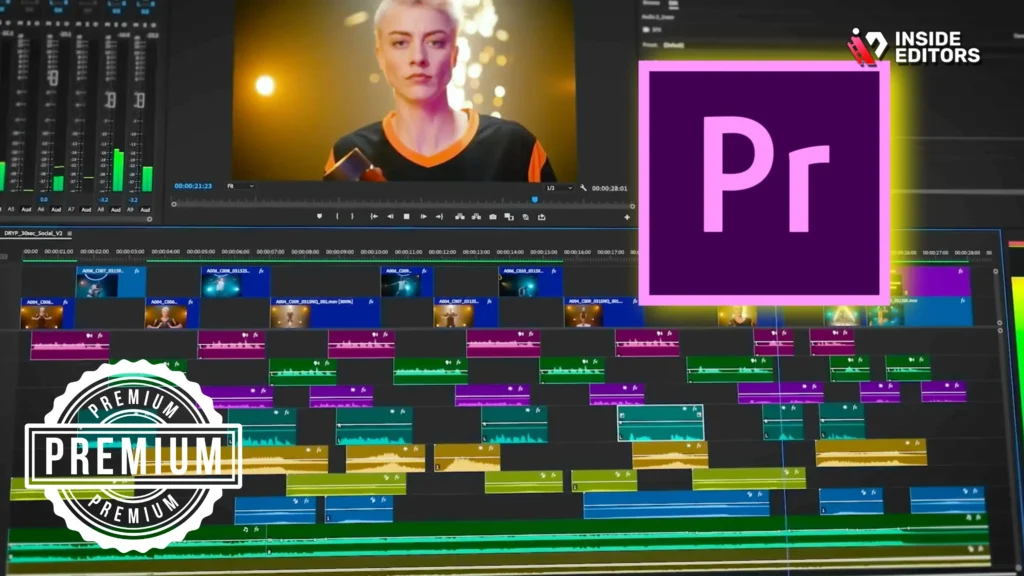Select the white-outlined teal audio clip
The height and width of the screenshot is (576, 1024).
[x=661, y=423]
